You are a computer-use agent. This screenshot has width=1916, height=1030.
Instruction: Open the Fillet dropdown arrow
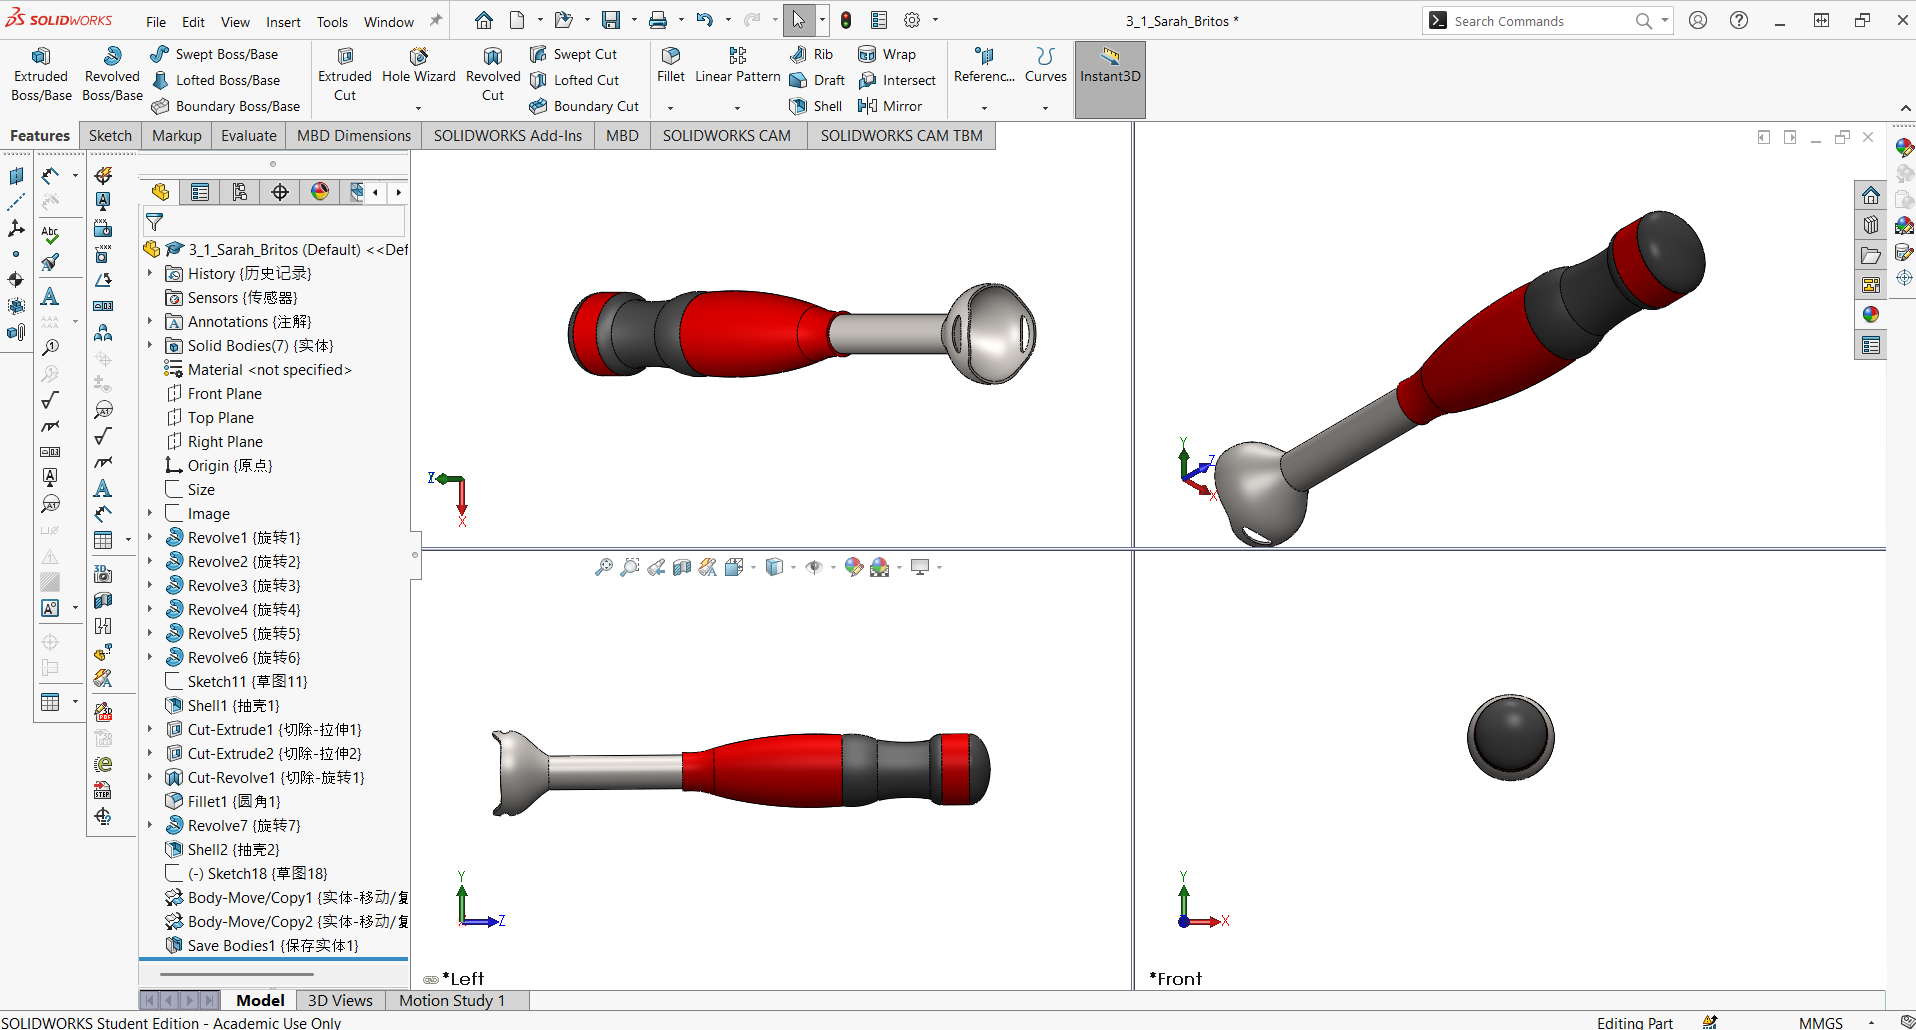point(671,107)
